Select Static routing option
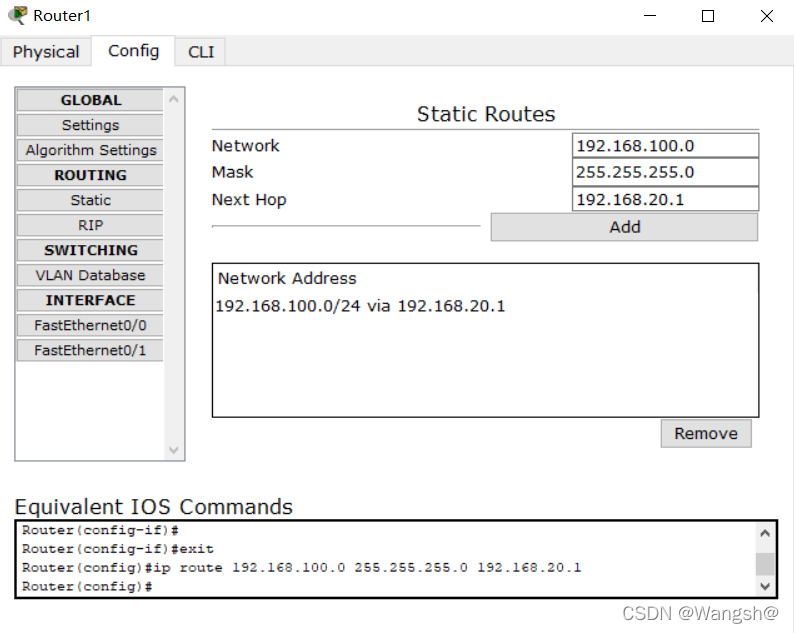The image size is (794, 633). pyautogui.click(x=90, y=200)
